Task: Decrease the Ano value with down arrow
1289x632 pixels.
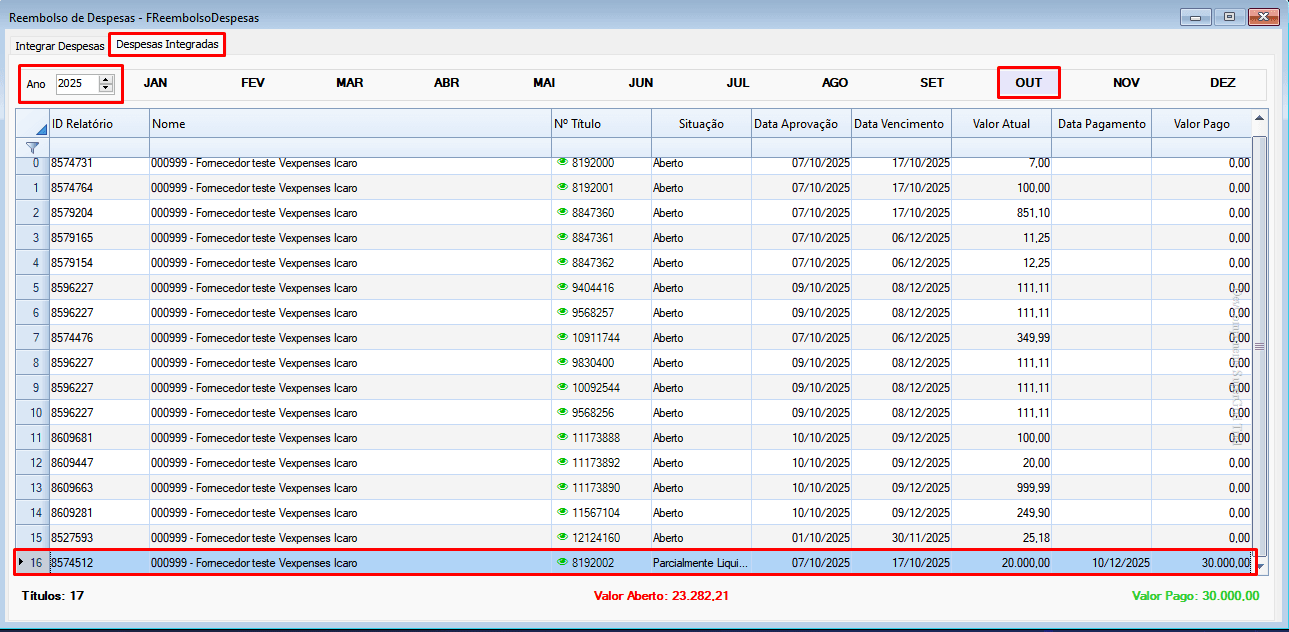Action: pos(106,88)
